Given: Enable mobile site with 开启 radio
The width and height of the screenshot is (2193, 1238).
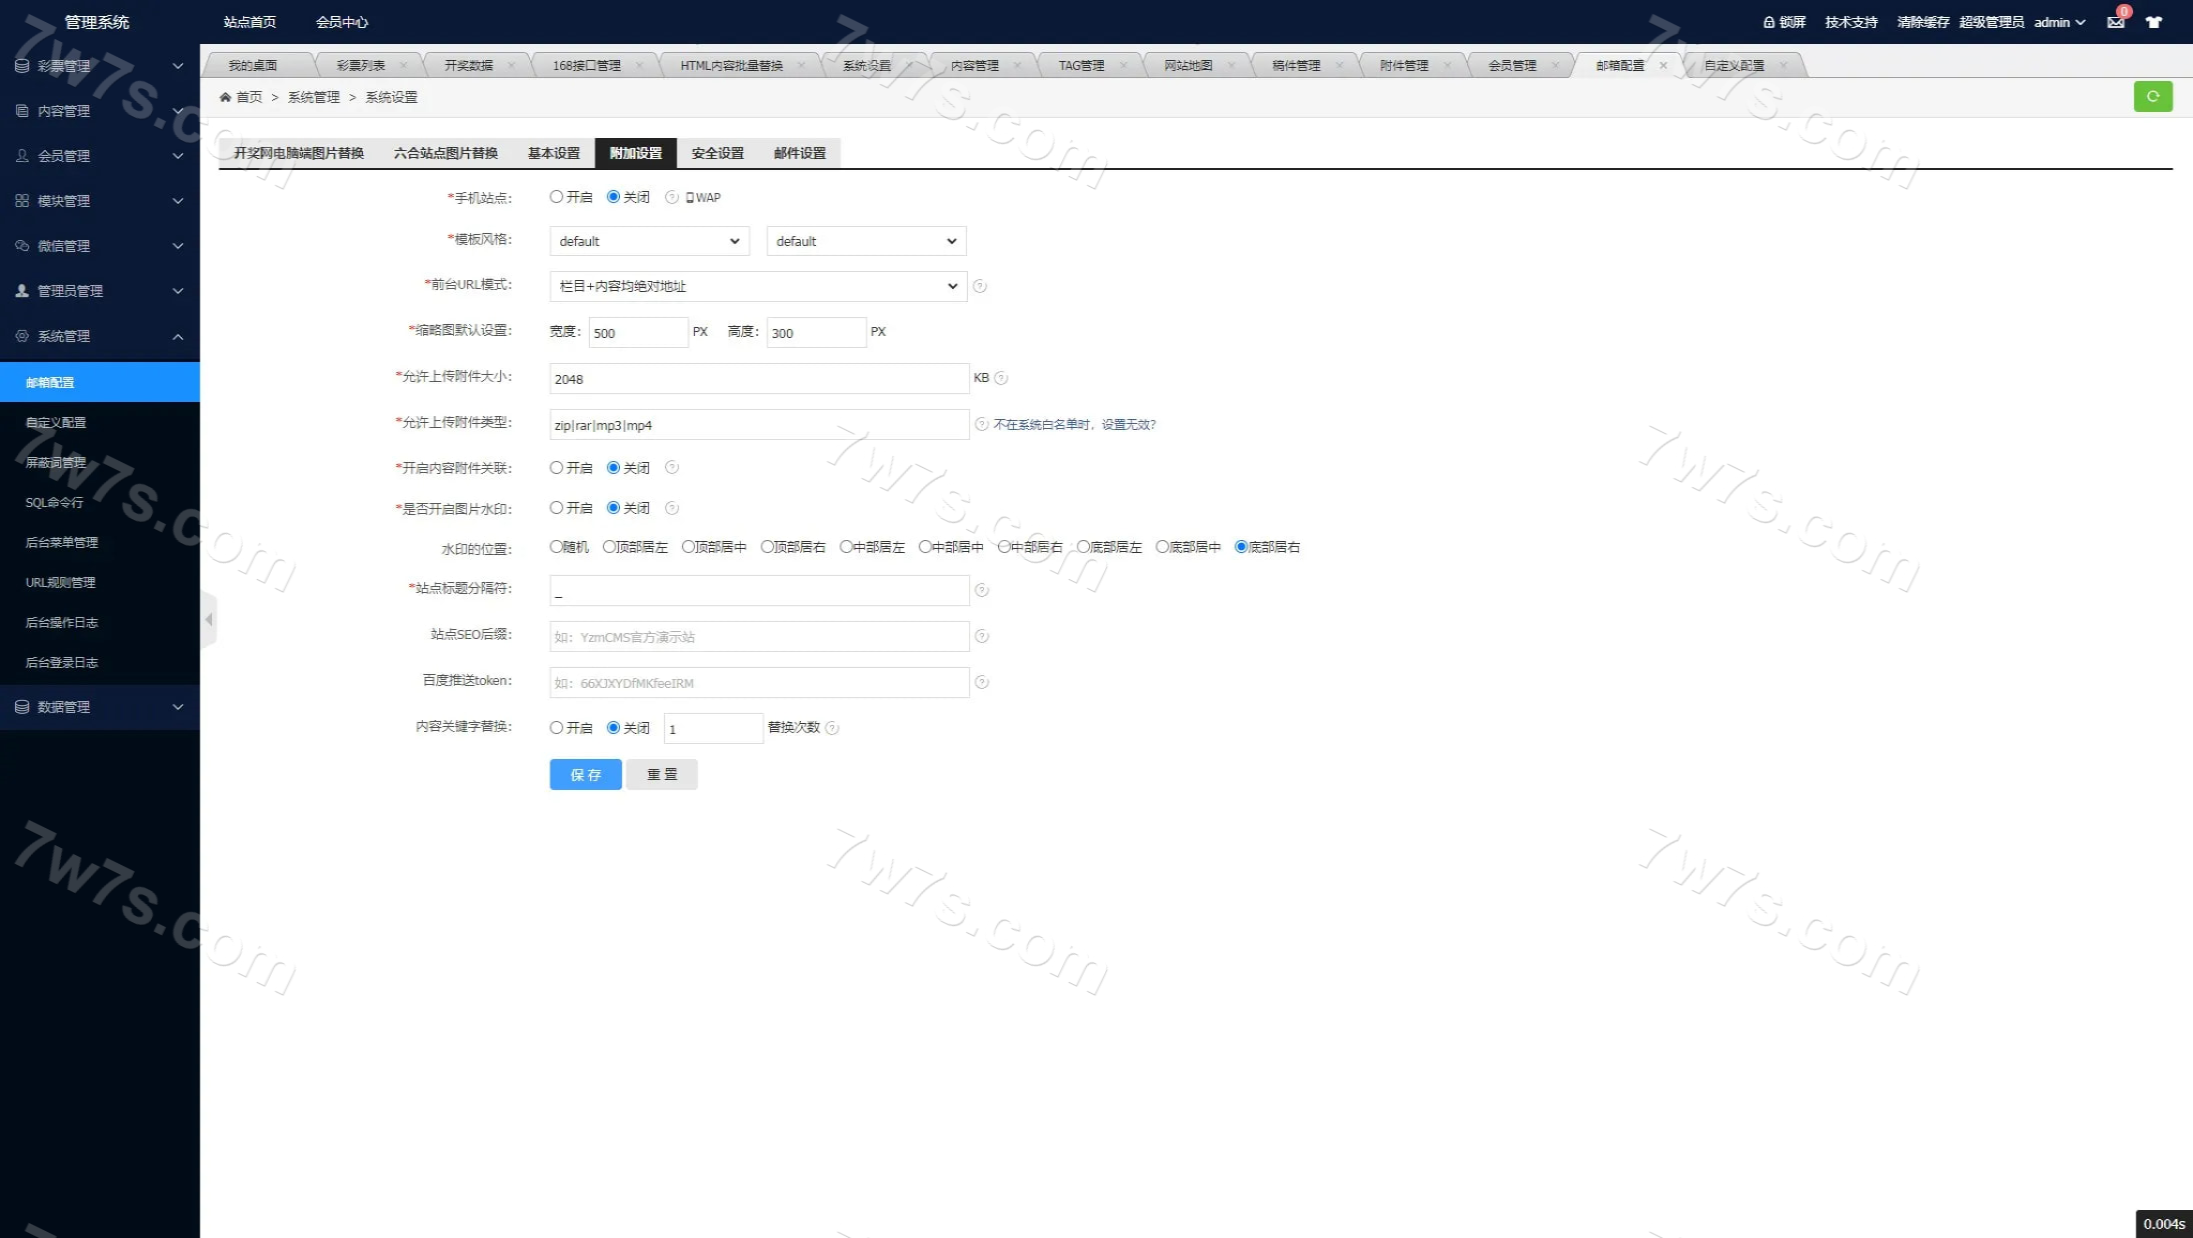Looking at the screenshot, I should click(556, 197).
